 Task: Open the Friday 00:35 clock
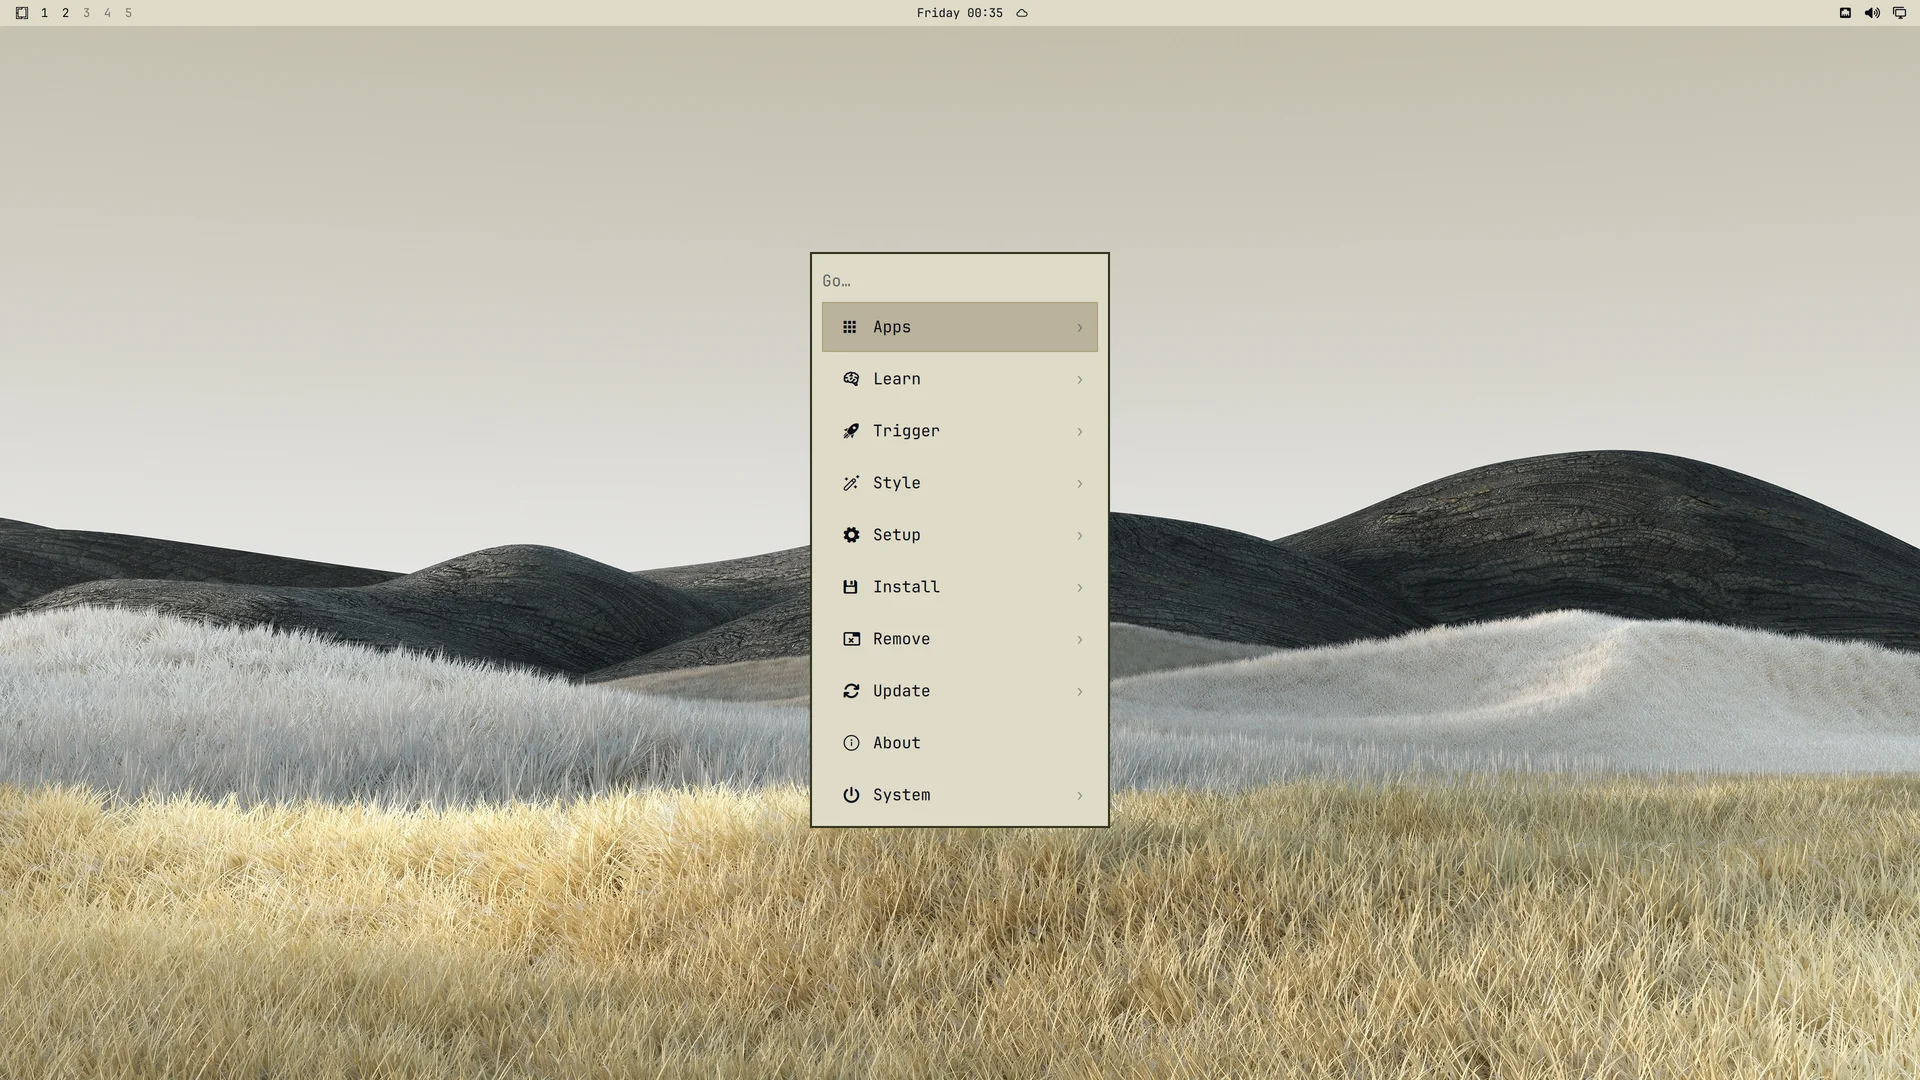tap(959, 13)
